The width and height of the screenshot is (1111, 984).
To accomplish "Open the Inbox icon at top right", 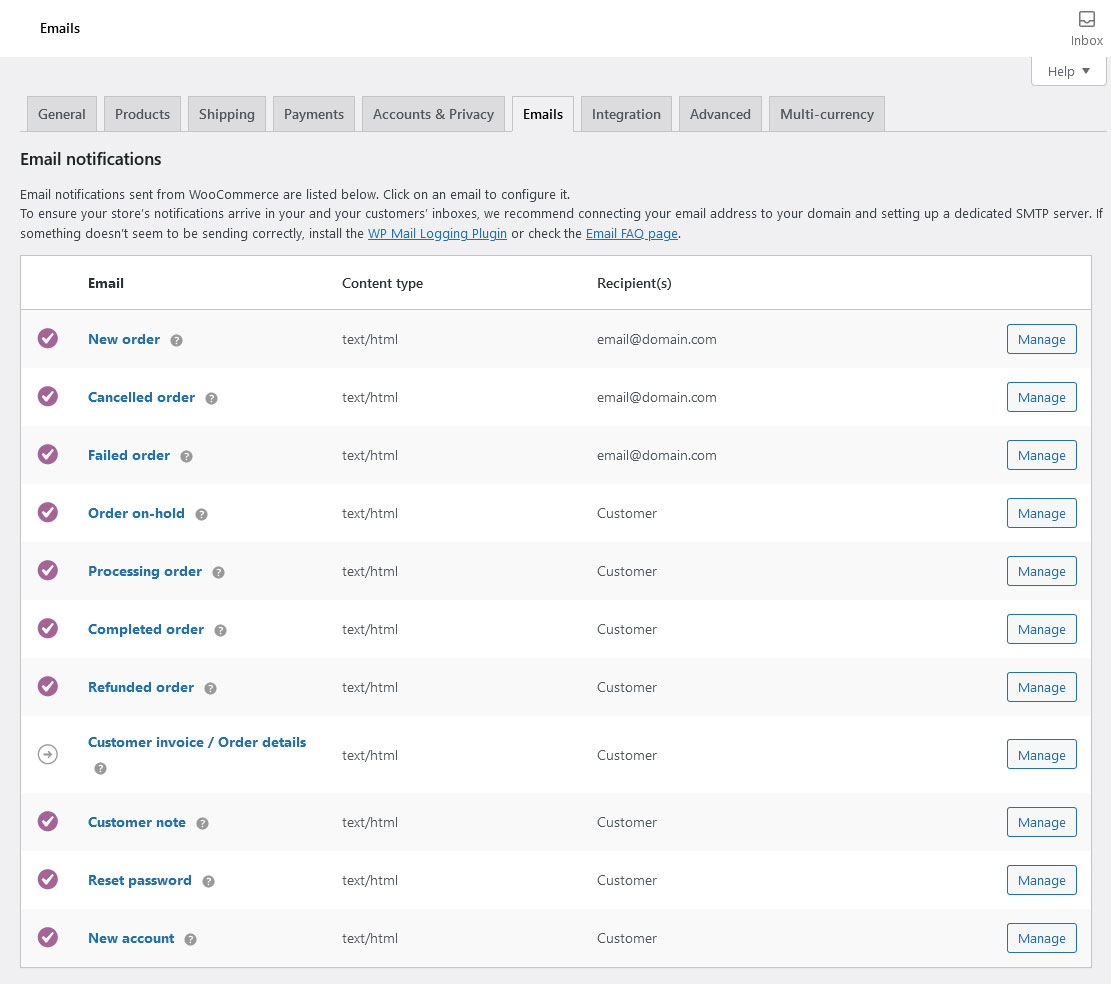I will point(1086,28).
